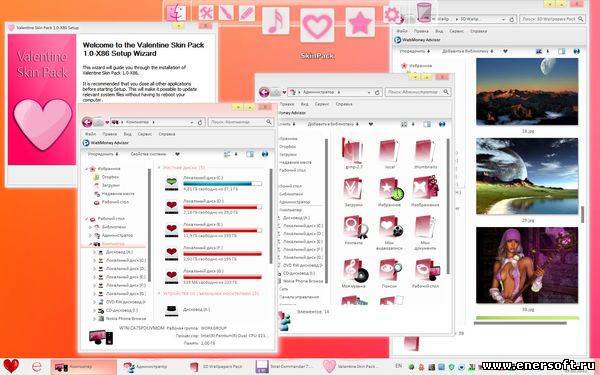Open the star icon in the dock

tap(360, 22)
